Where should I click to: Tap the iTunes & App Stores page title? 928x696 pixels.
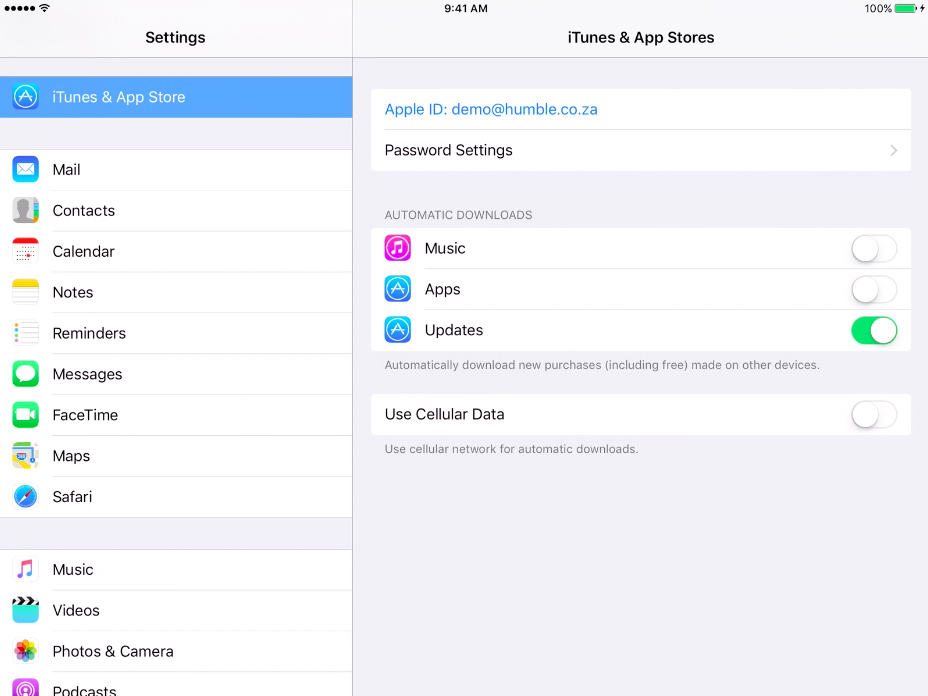point(641,37)
